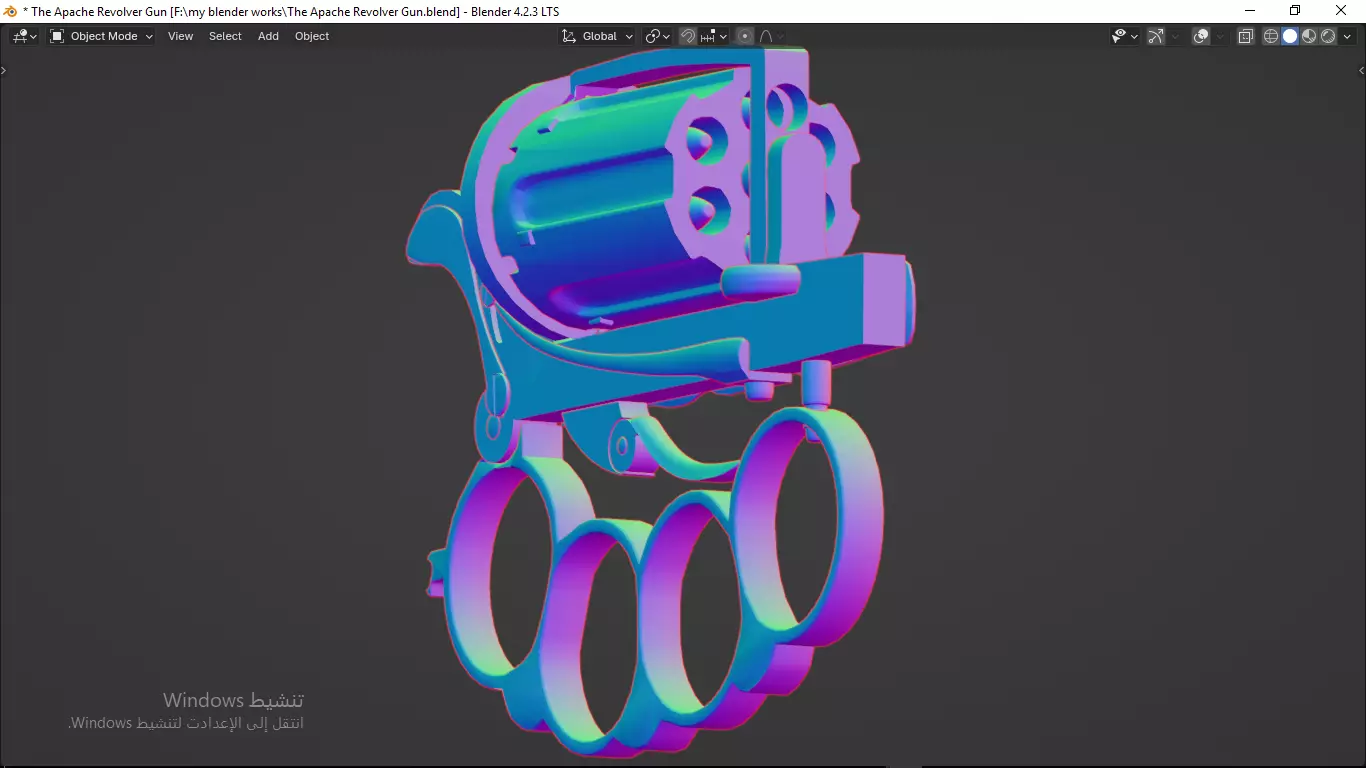Toggle proportional editing
Screen dimensions: 1366x768
point(744,36)
